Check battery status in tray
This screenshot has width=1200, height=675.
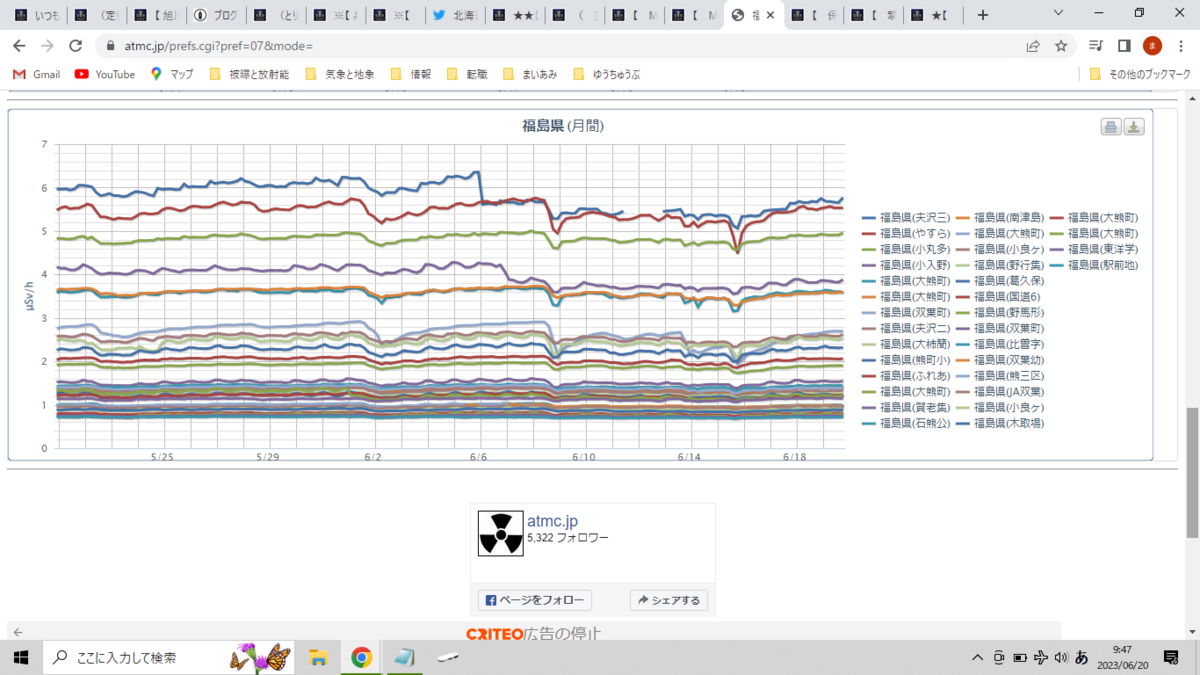(x=1020, y=657)
